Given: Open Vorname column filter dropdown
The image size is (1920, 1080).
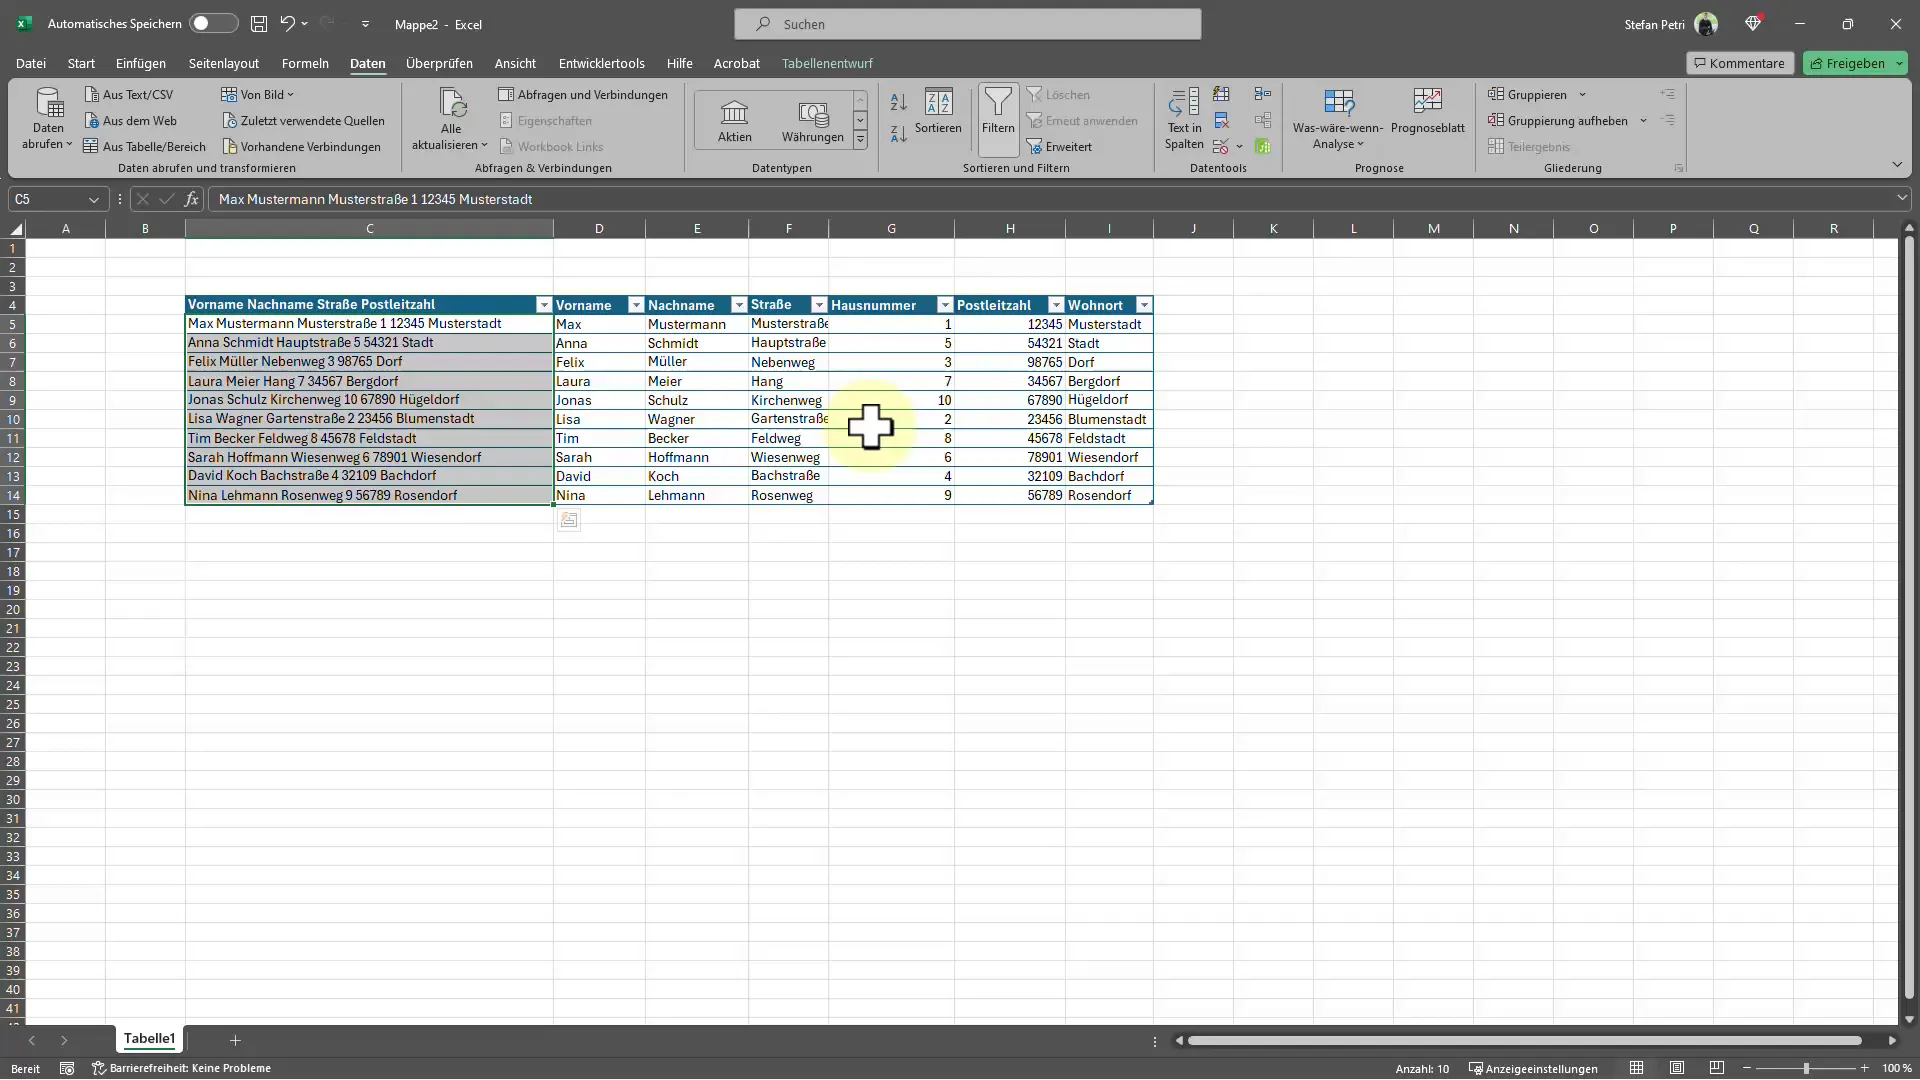Looking at the screenshot, I should [x=635, y=305].
